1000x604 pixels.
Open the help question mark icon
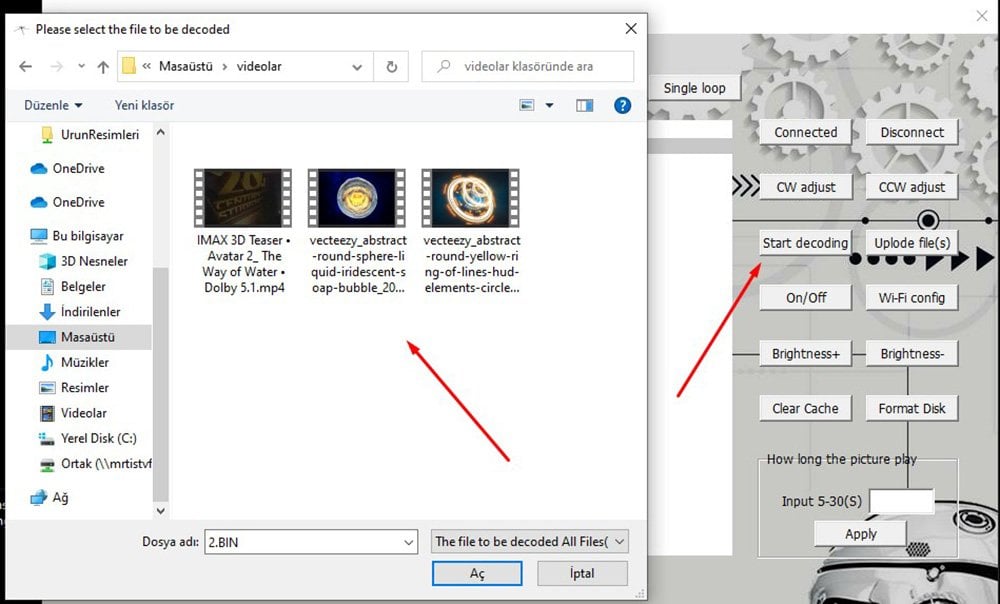(622, 105)
